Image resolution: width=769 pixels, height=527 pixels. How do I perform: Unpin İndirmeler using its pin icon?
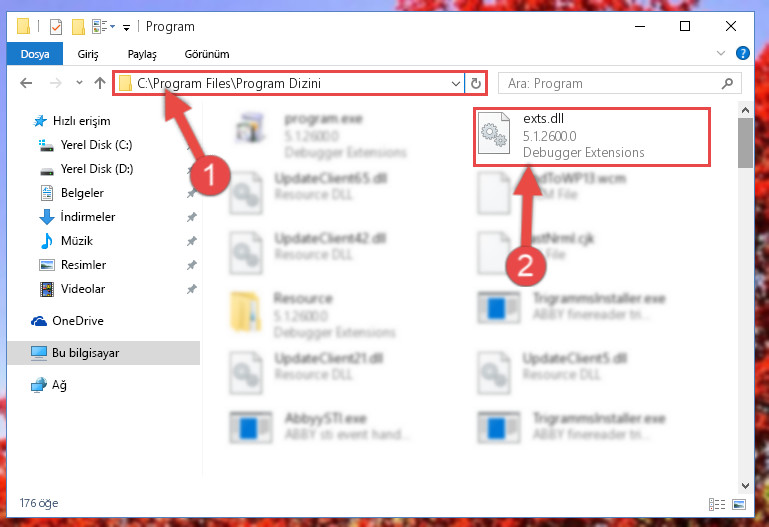(x=191, y=217)
